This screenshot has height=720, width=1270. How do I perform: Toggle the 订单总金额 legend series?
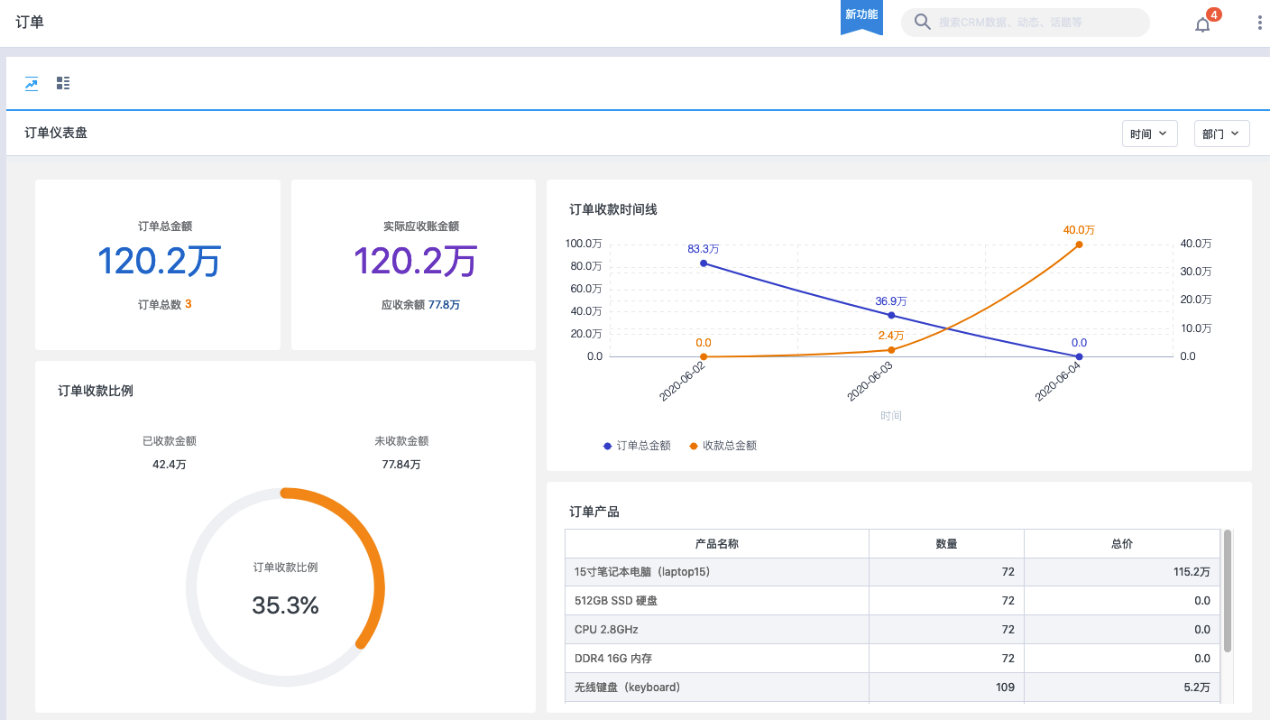pyautogui.click(x=637, y=446)
